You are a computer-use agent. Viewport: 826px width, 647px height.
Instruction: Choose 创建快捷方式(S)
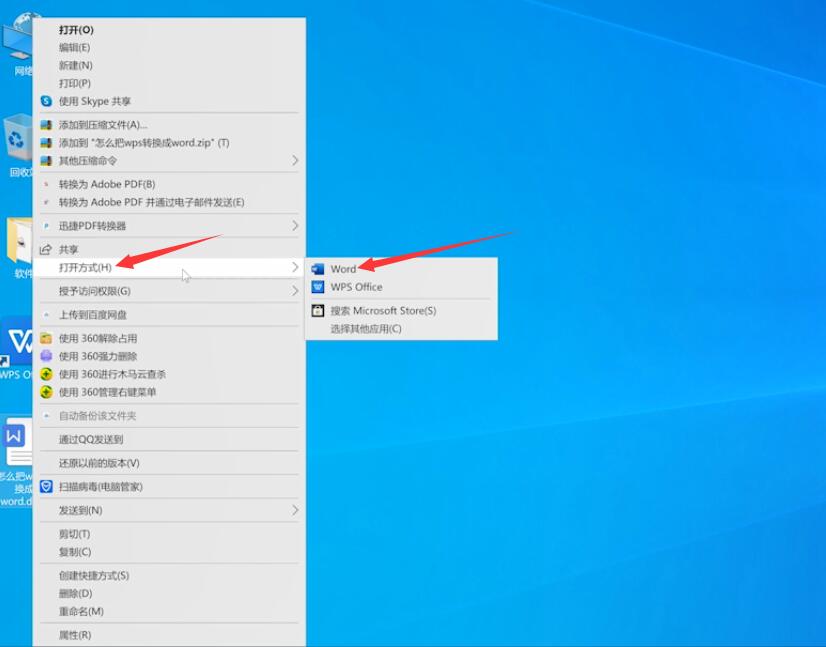169,575
